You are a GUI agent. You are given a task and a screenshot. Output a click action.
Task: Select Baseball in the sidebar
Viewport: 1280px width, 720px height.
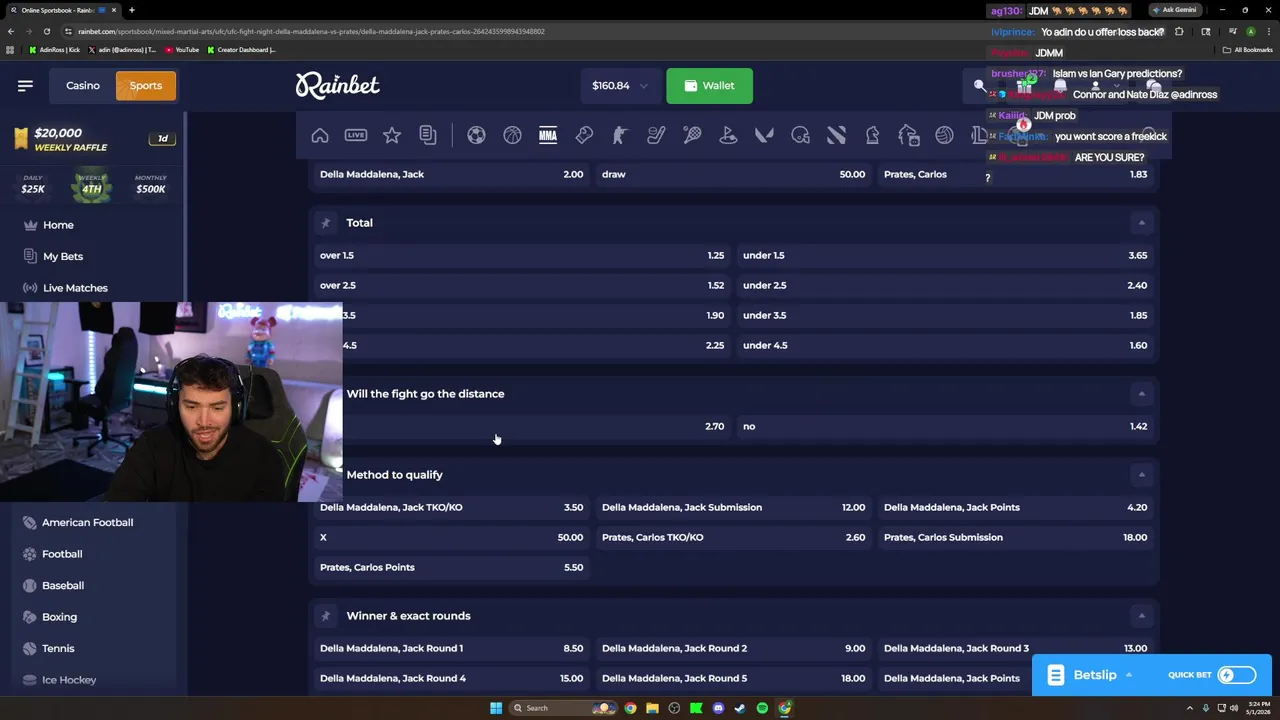coord(63,586)
